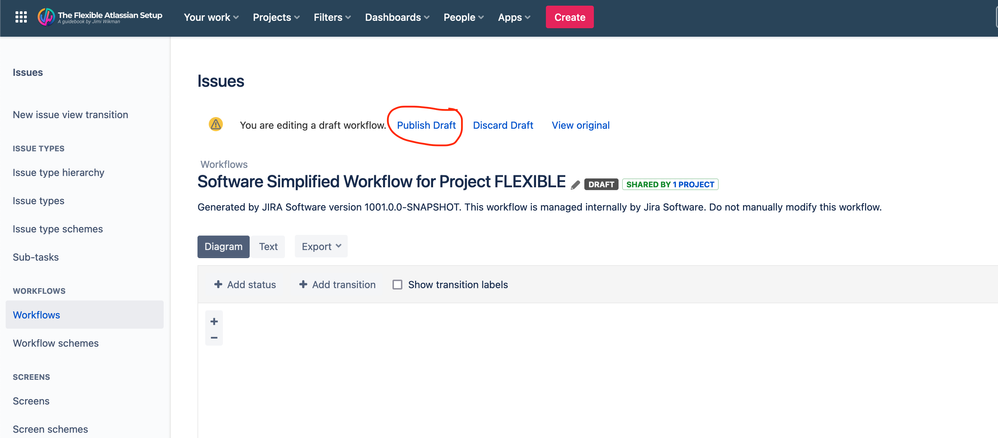
Task: Select Sub-tasks in sidebar
Action: point(36,257)
